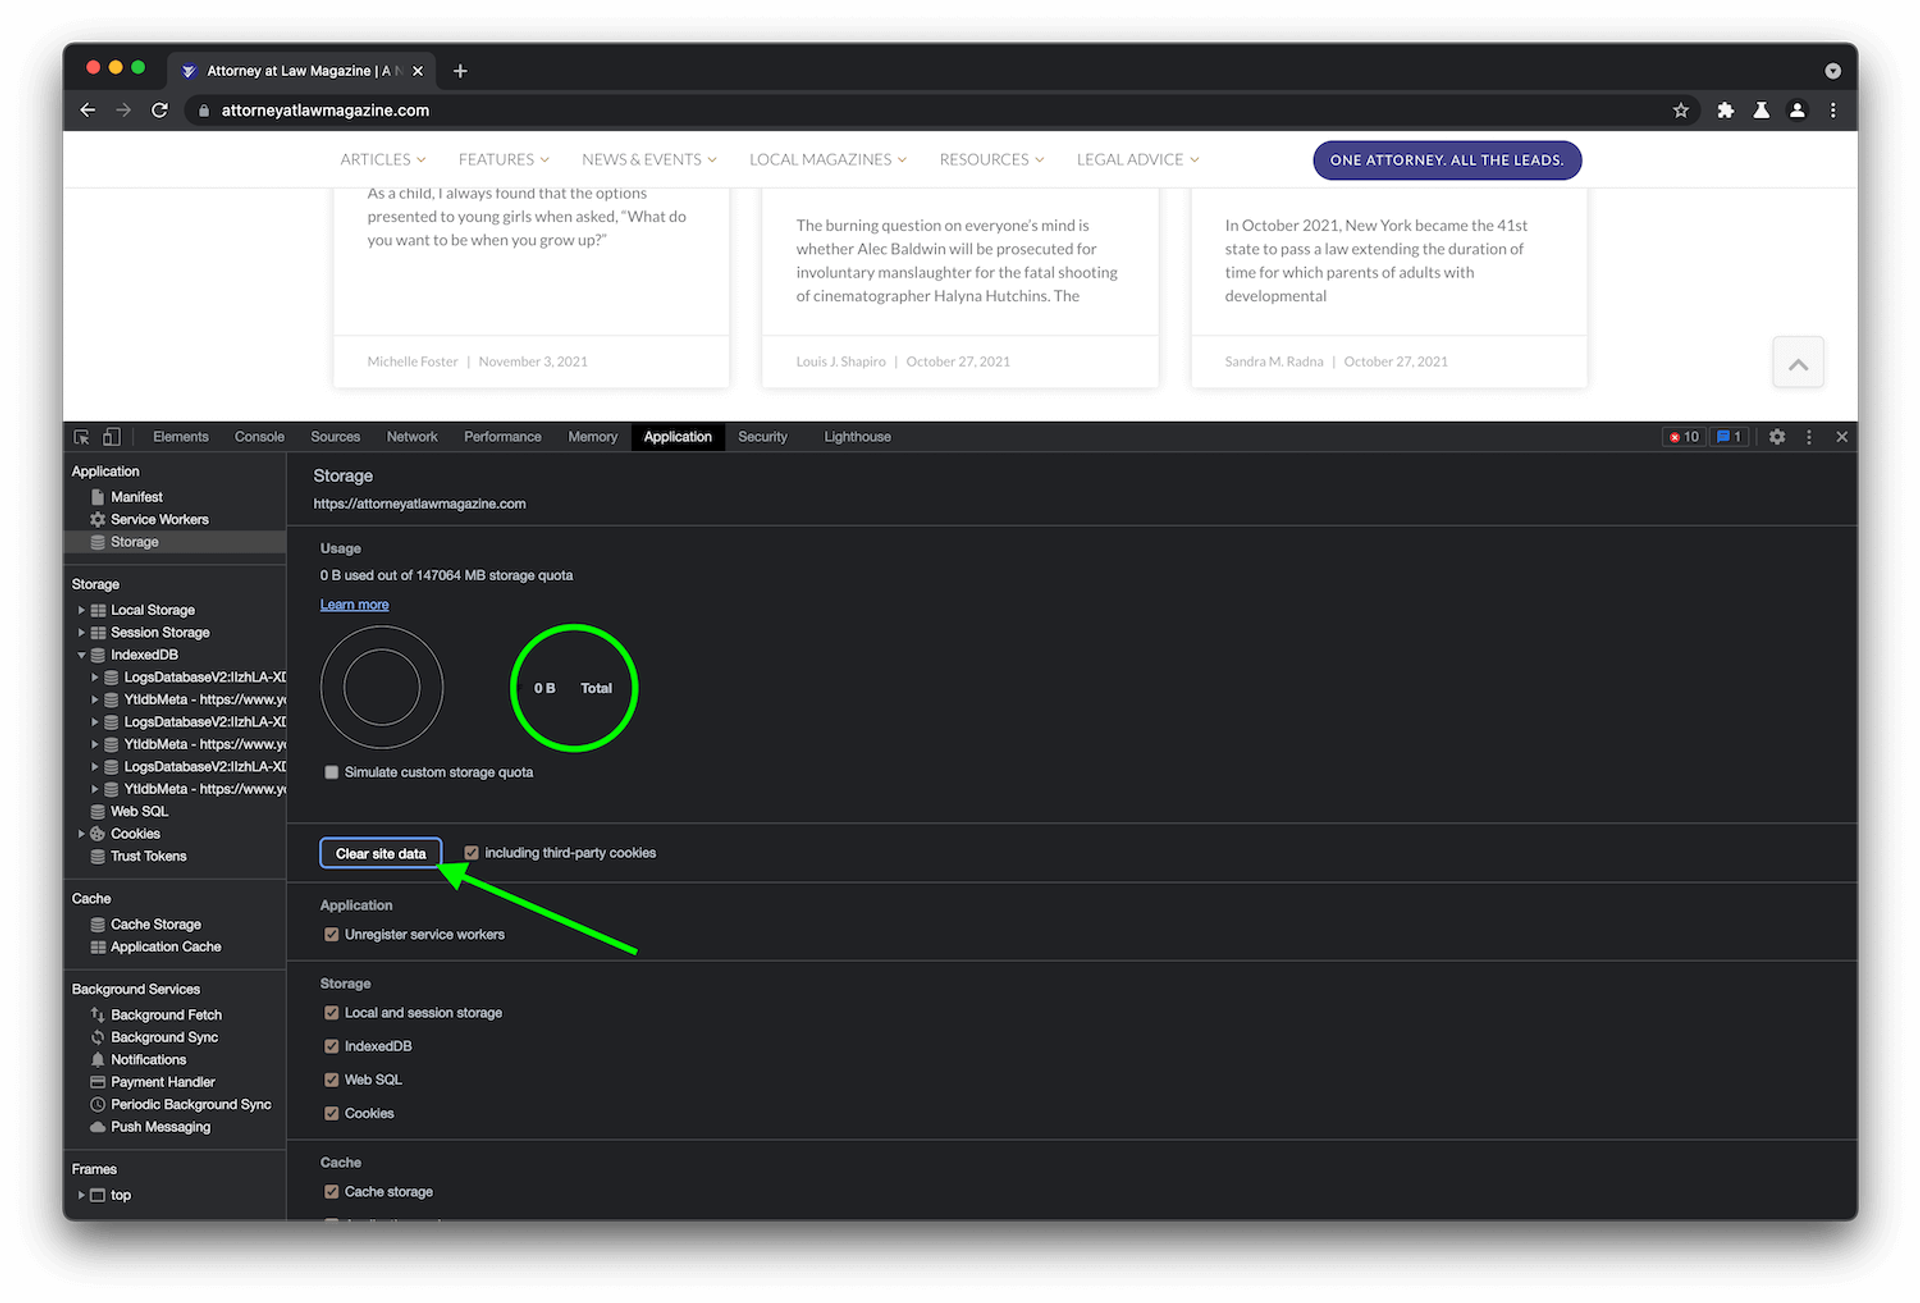
Task: Uncheck Unregister service workers
Action: click(331, 934)
